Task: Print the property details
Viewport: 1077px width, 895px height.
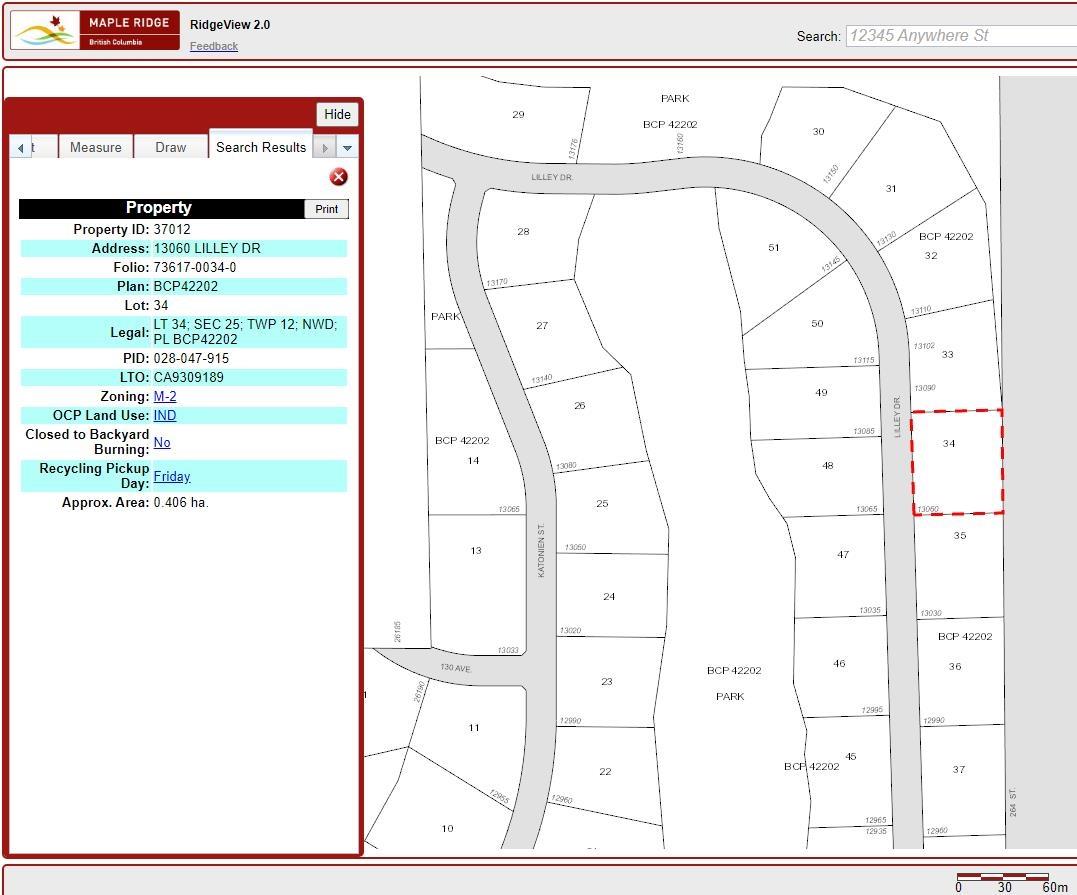Action: tap(326, 209)
